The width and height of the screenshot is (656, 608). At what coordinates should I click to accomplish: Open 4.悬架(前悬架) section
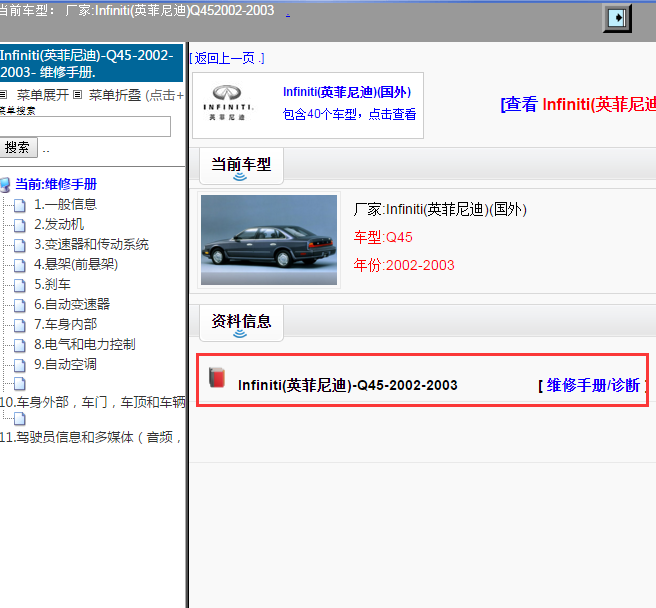click(76, 264)
